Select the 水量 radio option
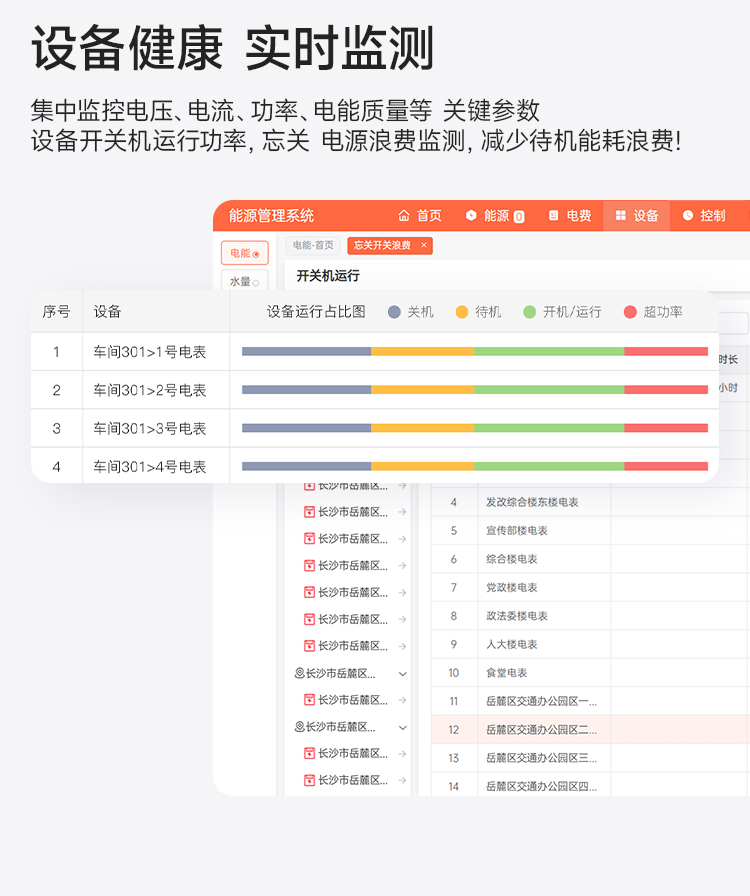 245,282
